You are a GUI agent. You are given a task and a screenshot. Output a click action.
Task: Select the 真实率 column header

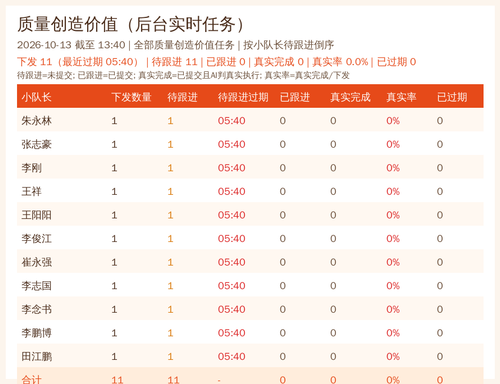[401, 97]
